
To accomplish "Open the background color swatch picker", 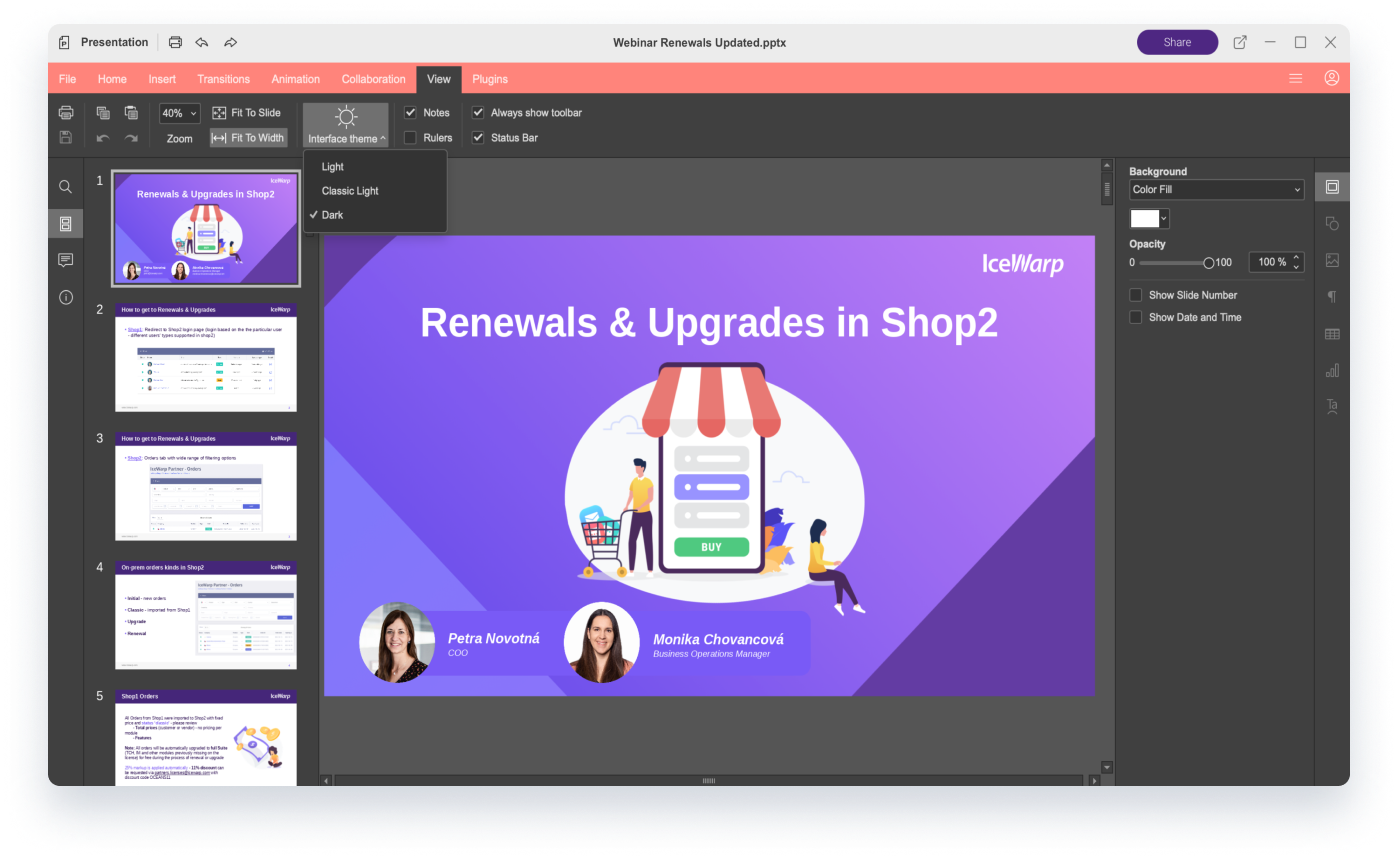I will tap(1149, 219).
